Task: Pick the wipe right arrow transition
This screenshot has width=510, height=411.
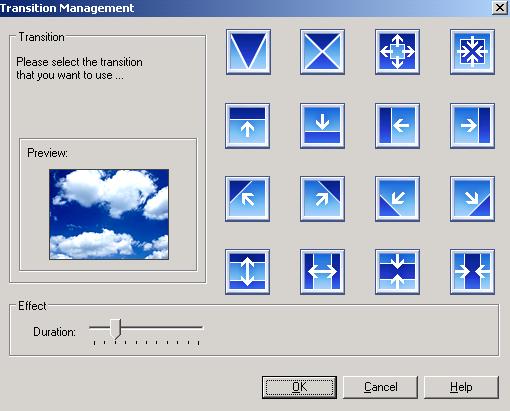Action: 472,126
